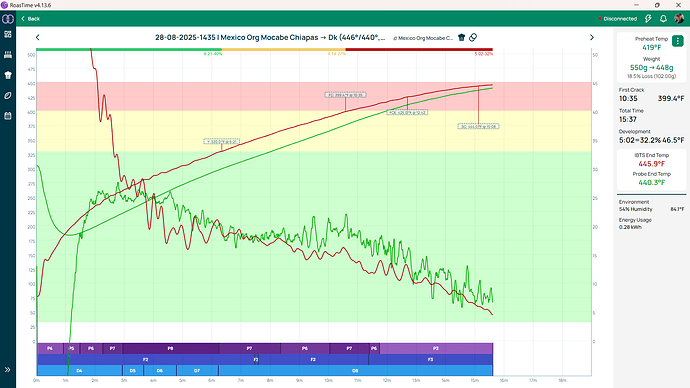Open the user profile avatar
The height and width of the screenshot is (388, 690).
679,18
